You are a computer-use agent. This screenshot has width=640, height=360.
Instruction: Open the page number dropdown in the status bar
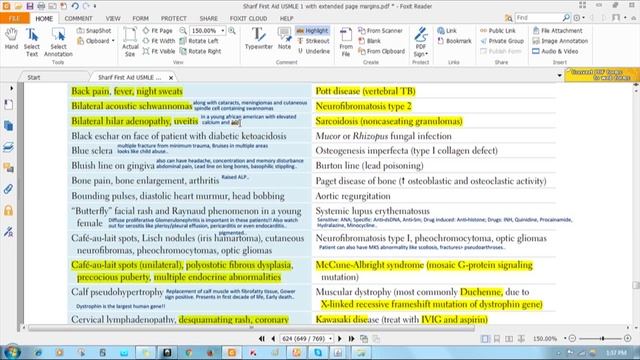(330, 339)
